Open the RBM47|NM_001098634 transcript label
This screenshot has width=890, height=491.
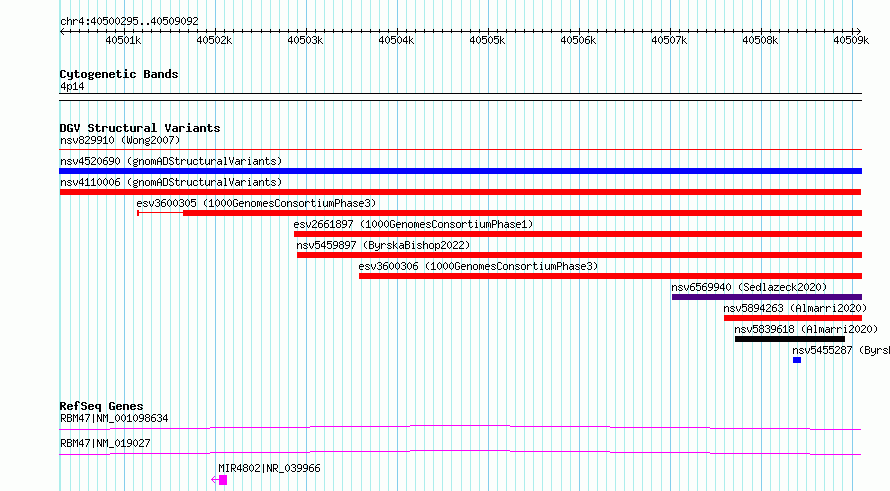114,418
